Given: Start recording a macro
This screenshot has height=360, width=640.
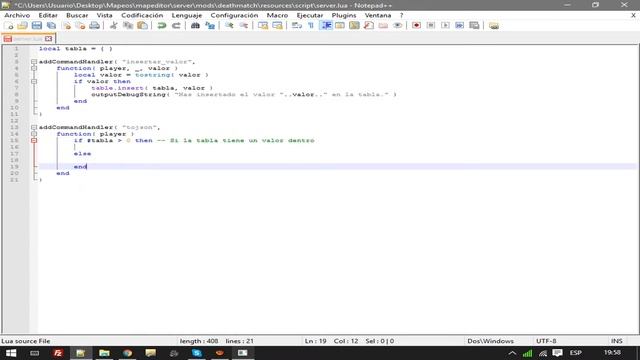Looking at the screenshot, I should point(416,26).
